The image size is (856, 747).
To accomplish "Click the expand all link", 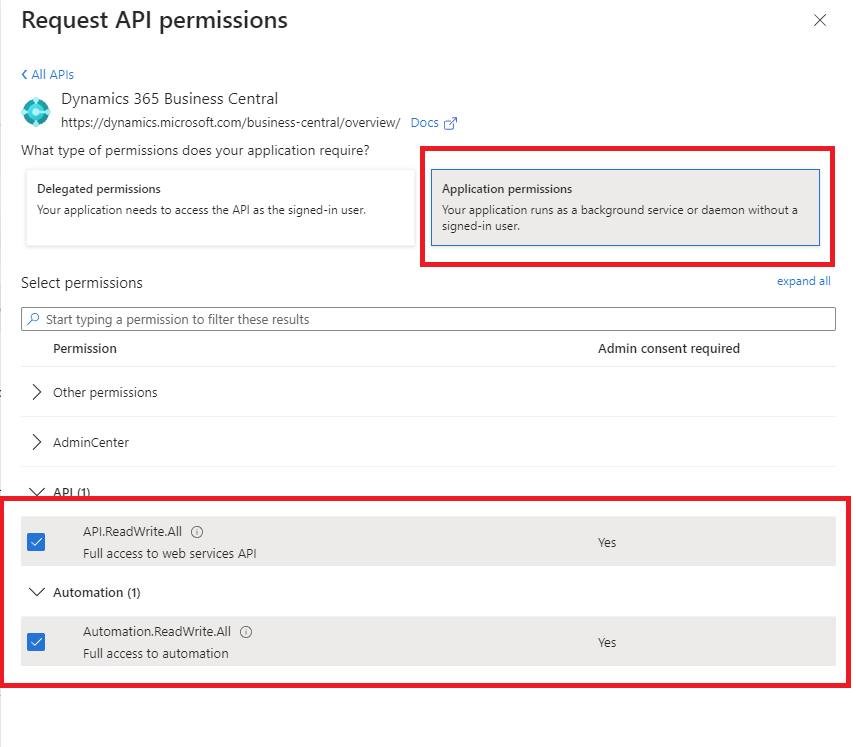I will (804, 281).
